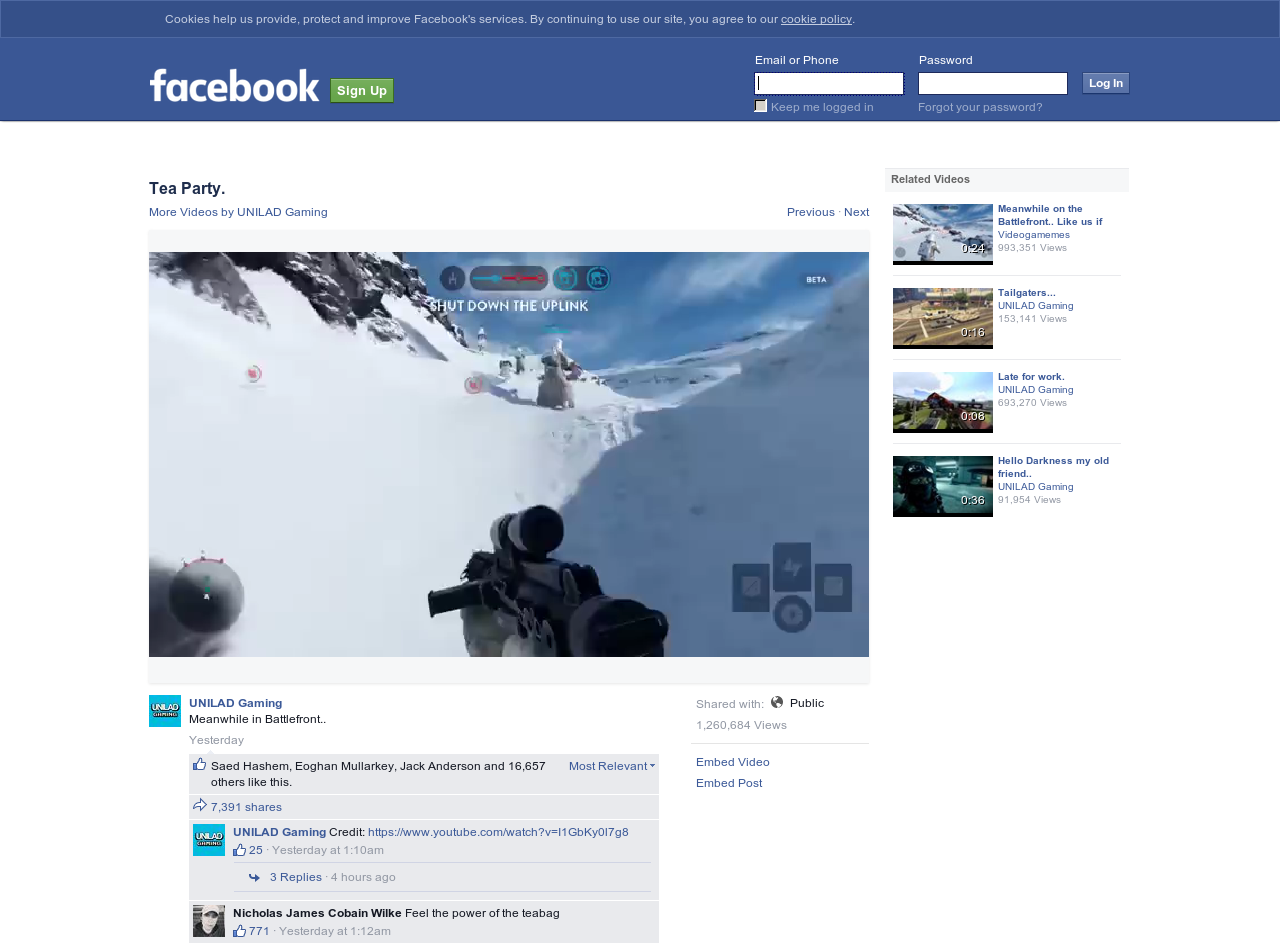
Task: Click the 4 hours ago reply time
Action: [x=363, y=877]
